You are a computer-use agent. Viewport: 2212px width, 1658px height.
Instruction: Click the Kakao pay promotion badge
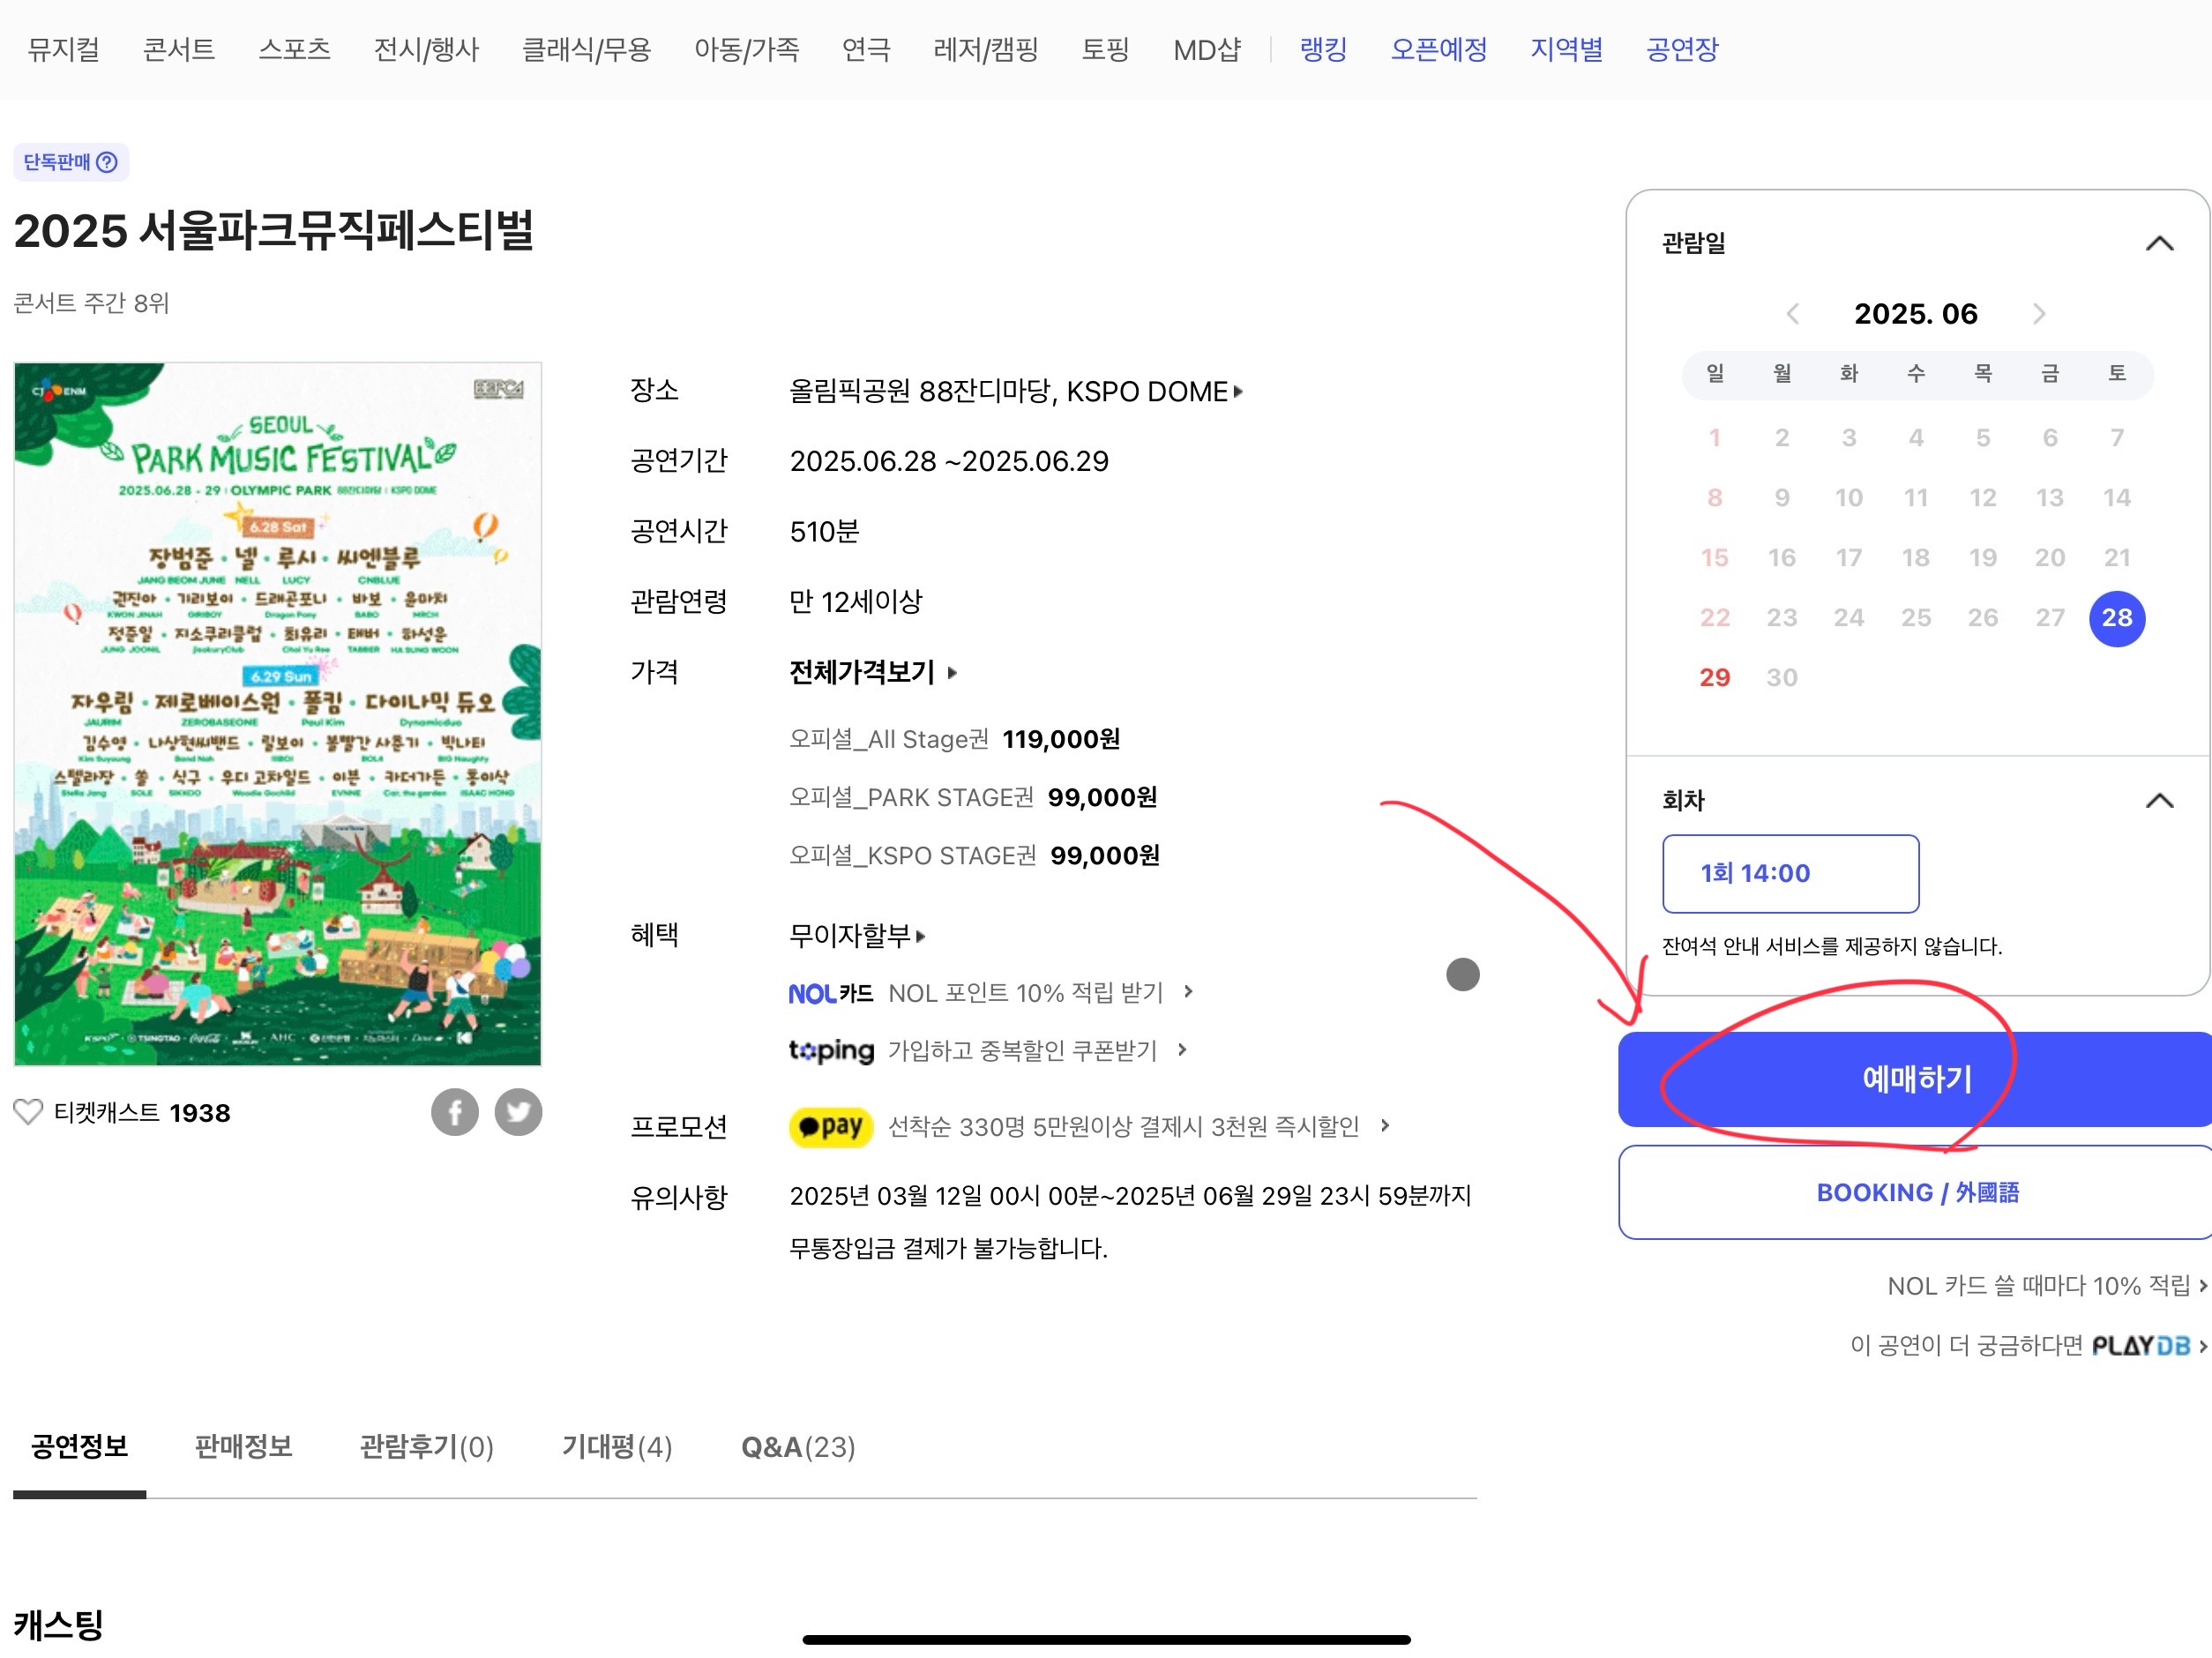[830, 1127]
